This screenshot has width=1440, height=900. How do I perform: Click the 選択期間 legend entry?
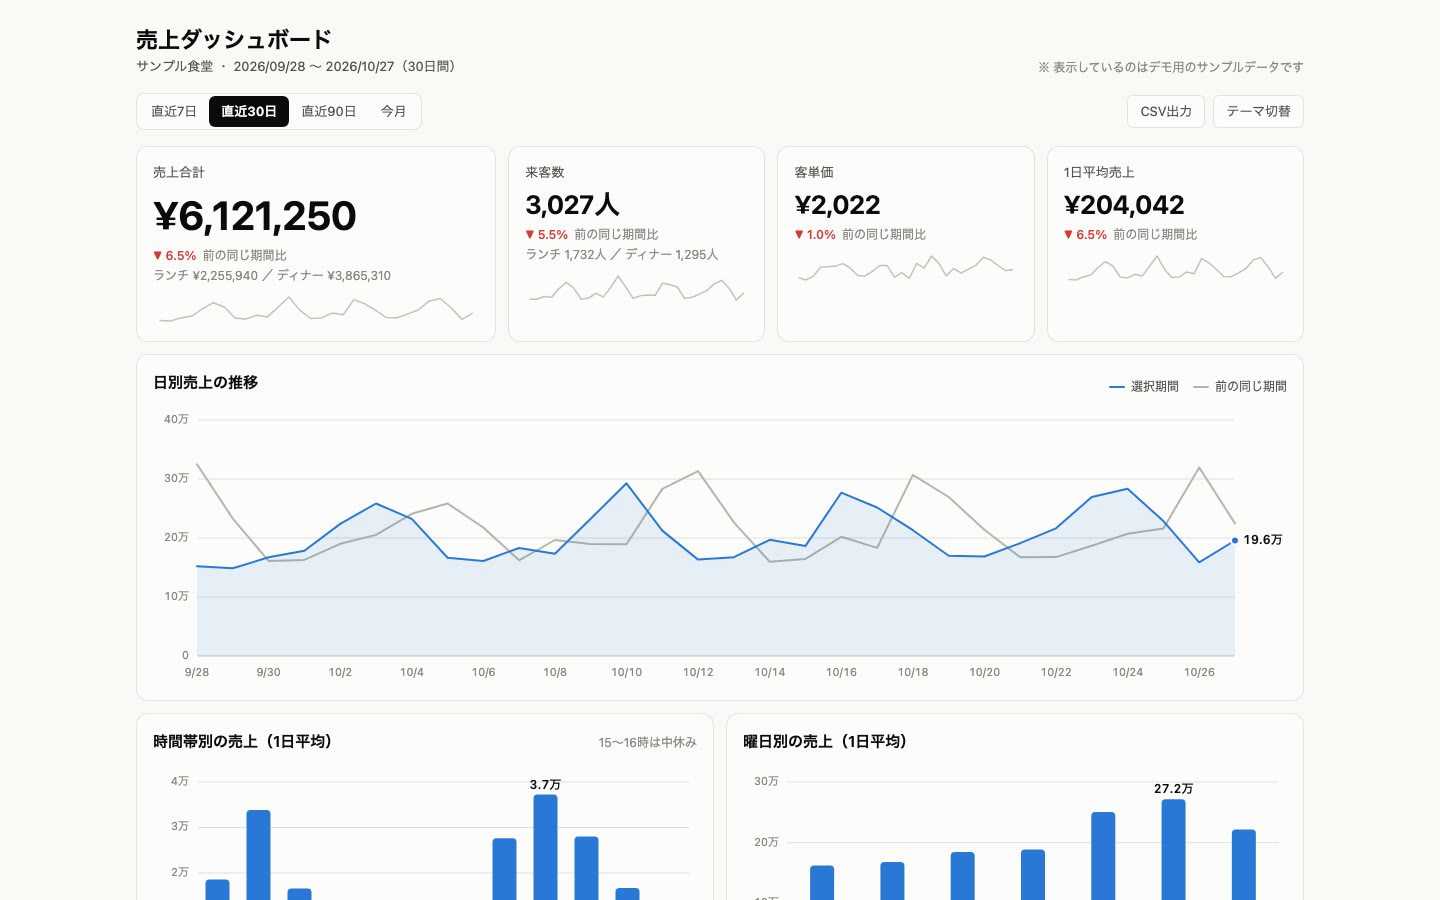1144,386
